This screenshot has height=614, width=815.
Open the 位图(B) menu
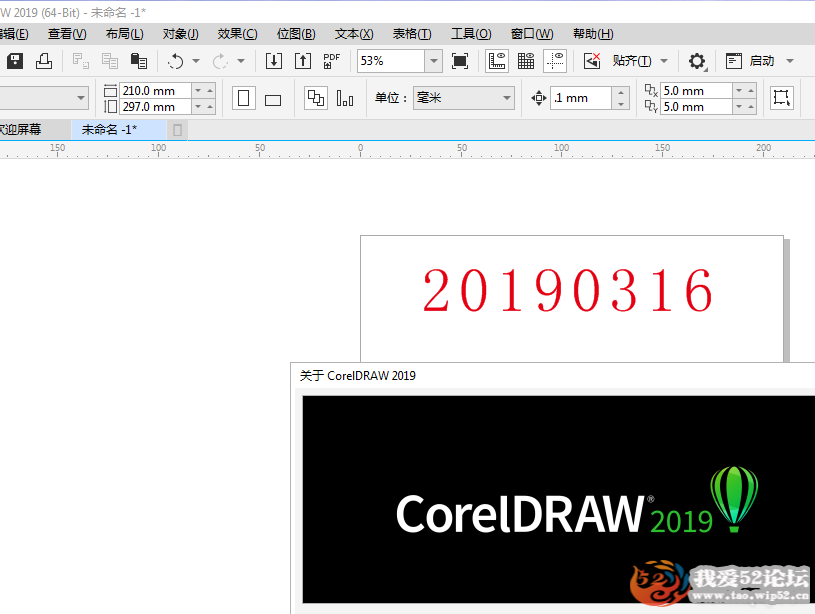[296, 34]
